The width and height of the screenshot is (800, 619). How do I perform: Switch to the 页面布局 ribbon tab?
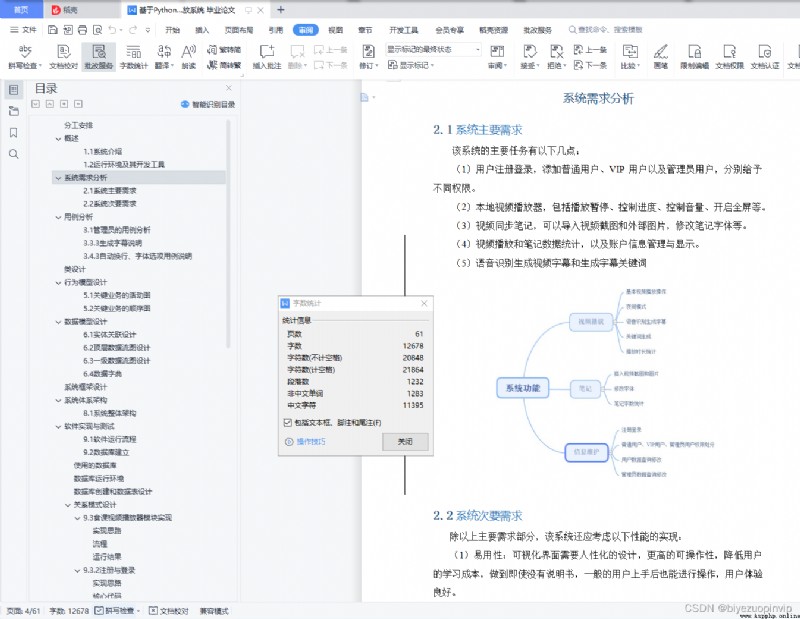click(239, 30)
